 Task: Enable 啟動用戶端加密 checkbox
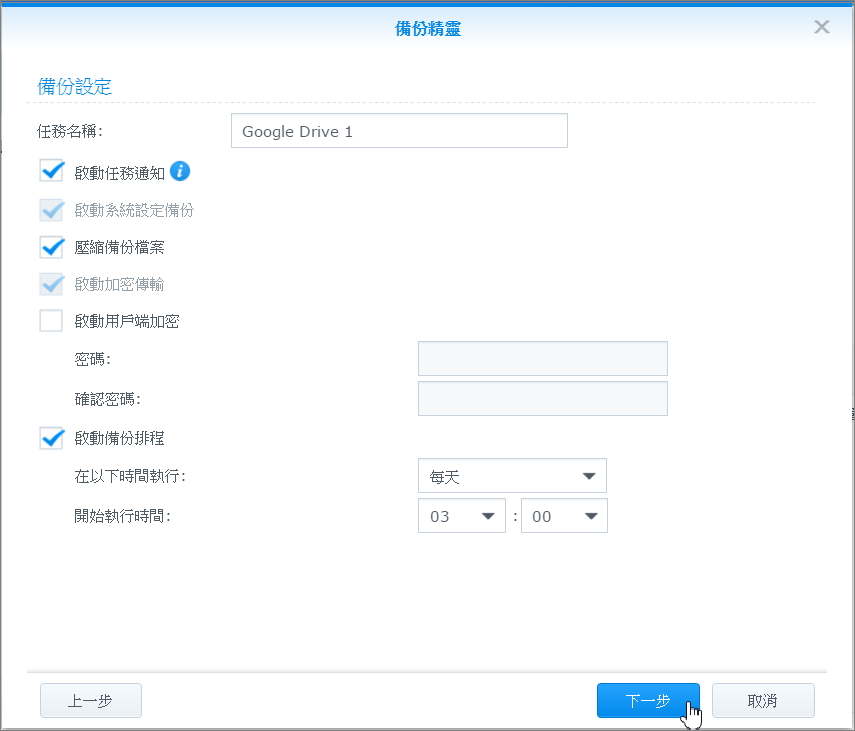(51, 321)
